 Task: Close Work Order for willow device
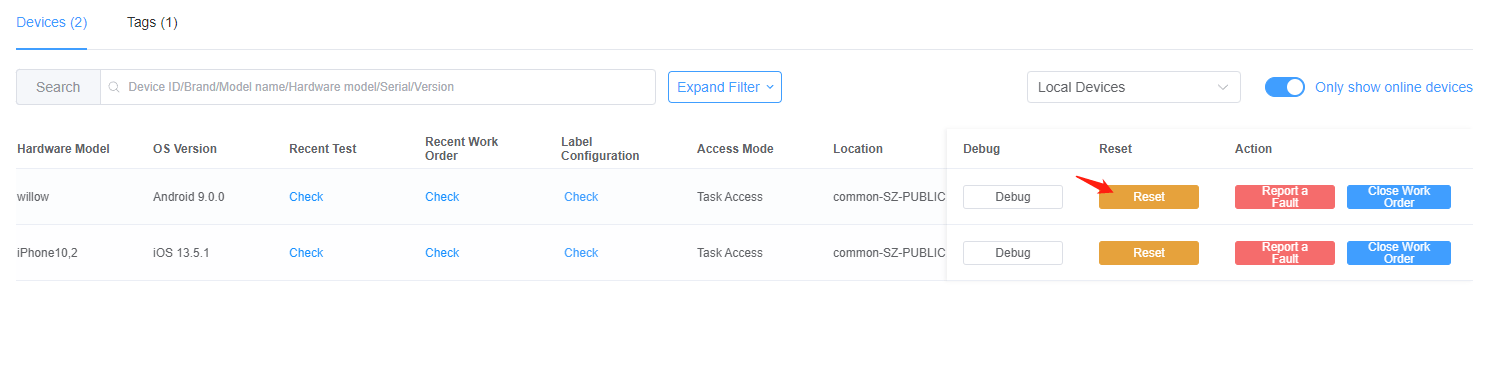tap(1399, 197)
